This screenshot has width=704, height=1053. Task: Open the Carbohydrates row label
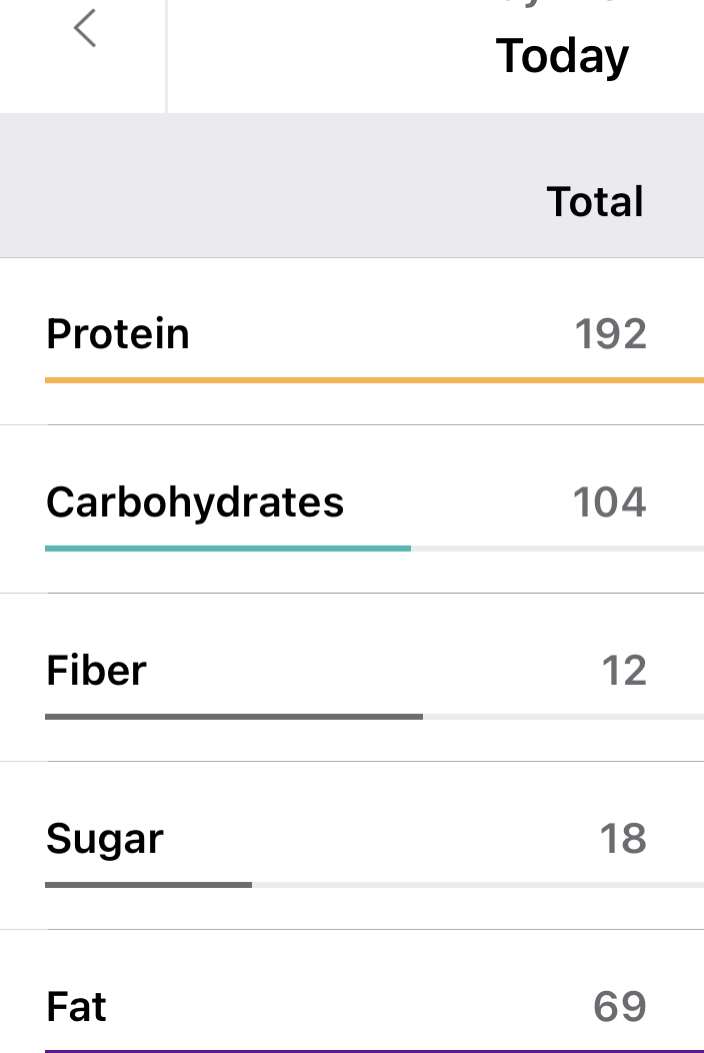[x=195, y=502]
